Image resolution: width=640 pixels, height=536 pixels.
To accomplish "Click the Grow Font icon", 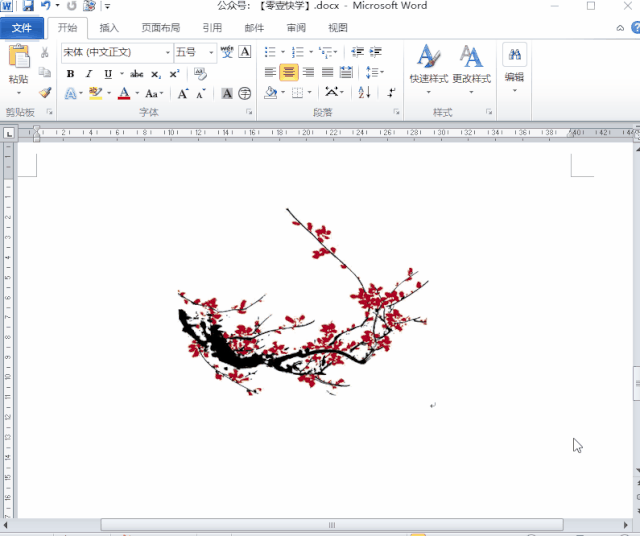I will click(183, 93).
